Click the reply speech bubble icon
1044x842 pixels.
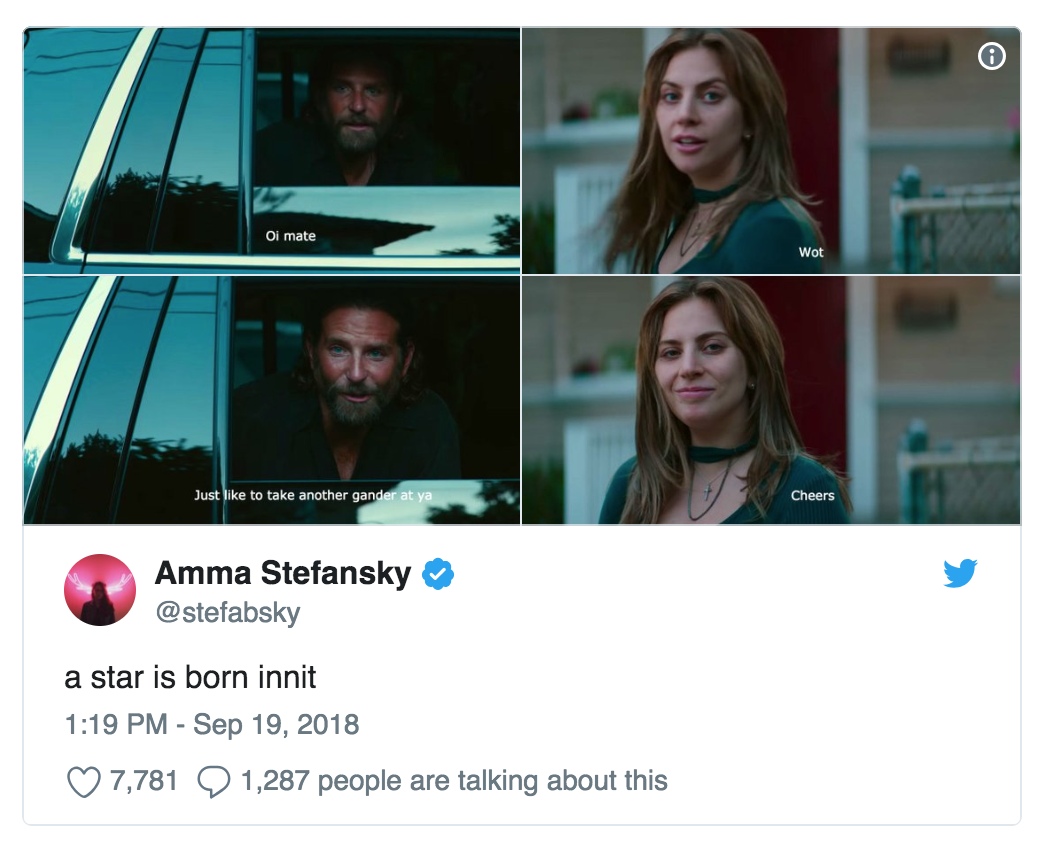(214, 781)
